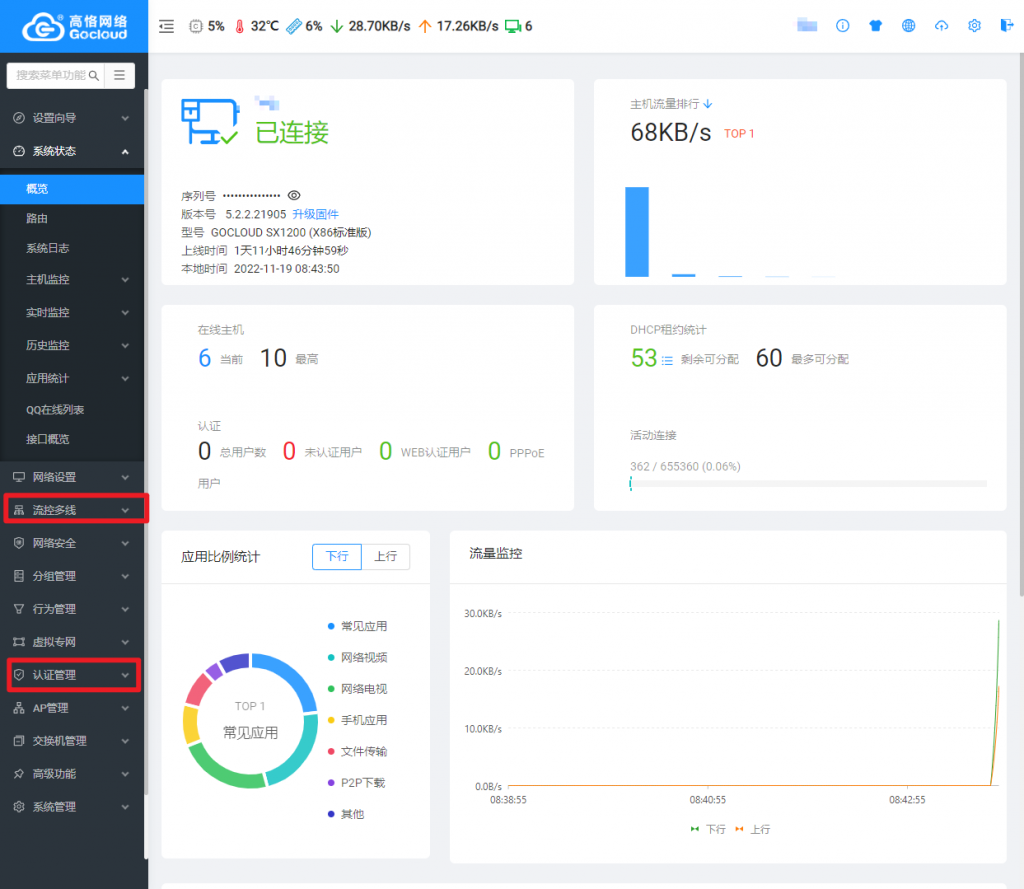This screenshot has height=889, width=1024.
Task: Select 下行 in app ratio statistics
Action: pos(336,557)
